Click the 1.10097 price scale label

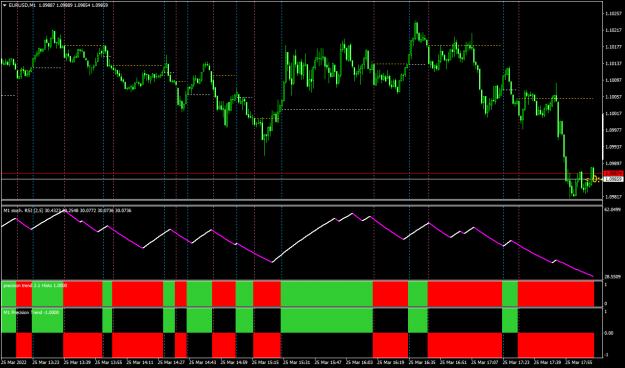614,80
